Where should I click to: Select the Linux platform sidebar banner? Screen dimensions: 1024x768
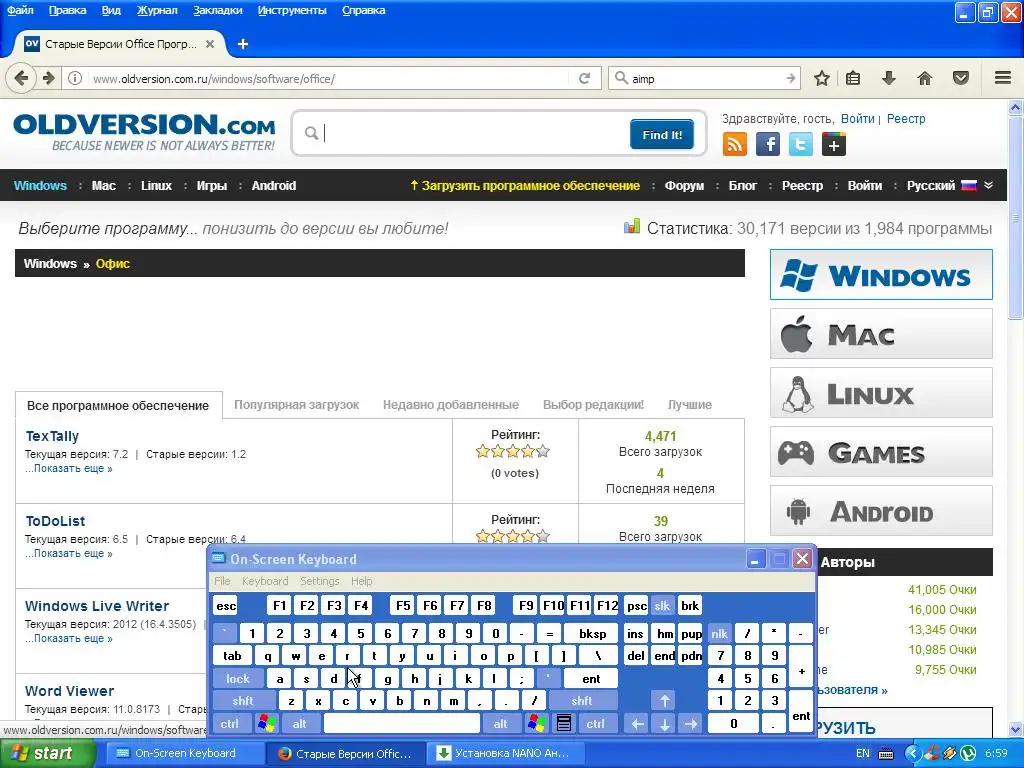coord(881,392)
